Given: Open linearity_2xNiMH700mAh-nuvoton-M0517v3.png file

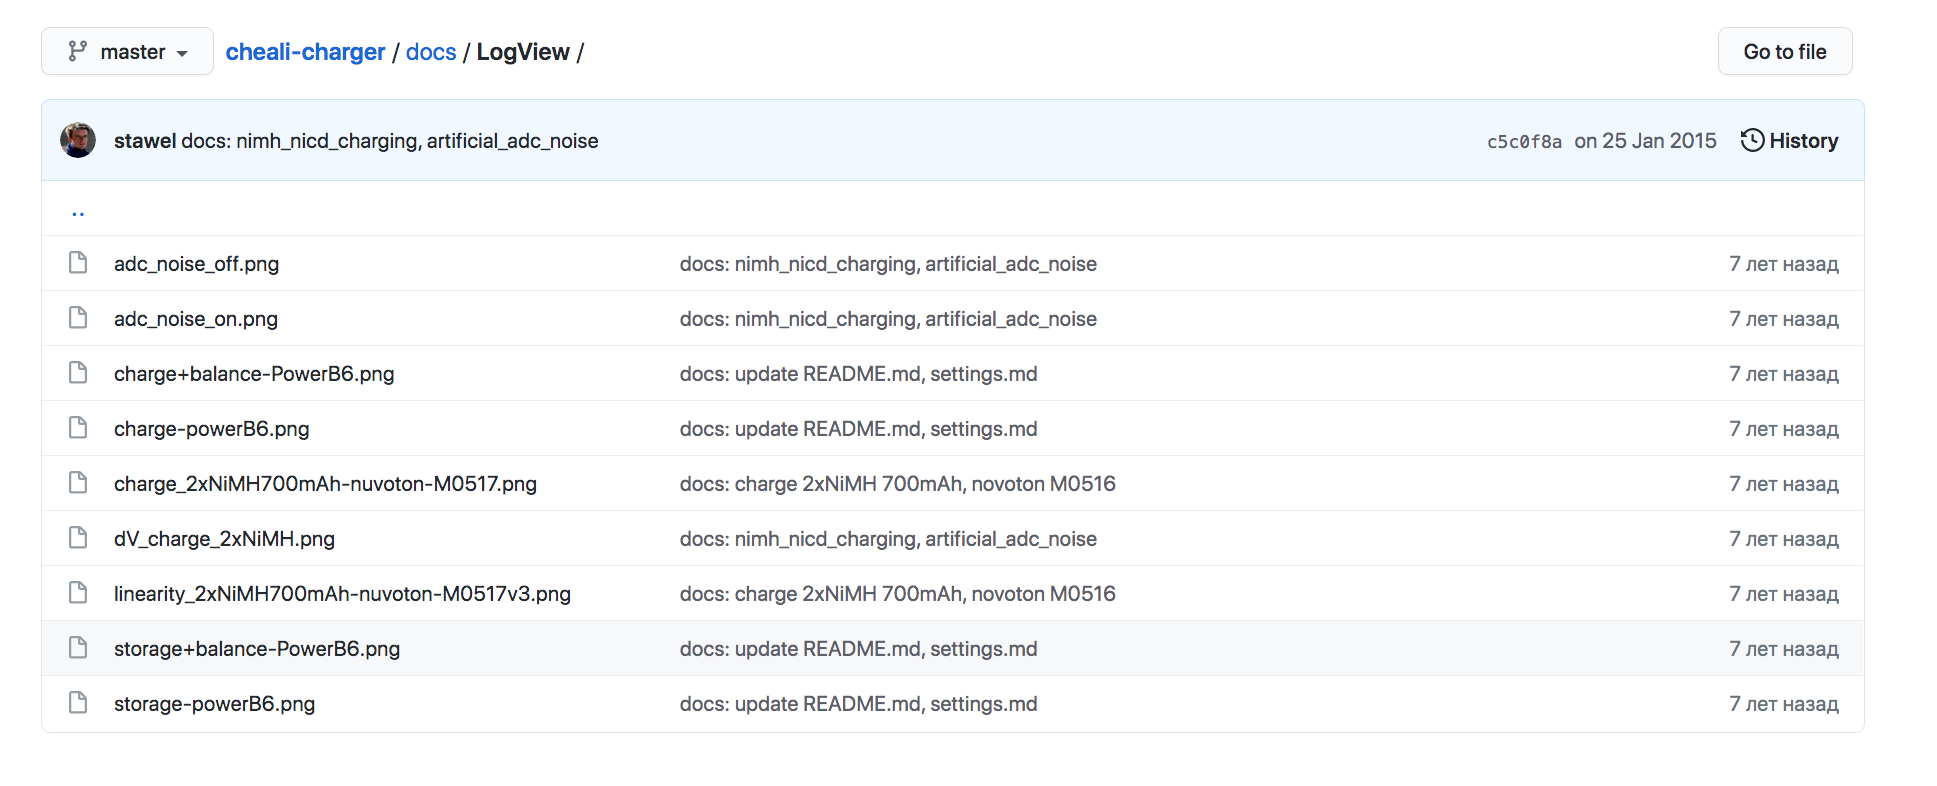Looking at the screenshot, I should pyautogui.click(x=342, y=594).
